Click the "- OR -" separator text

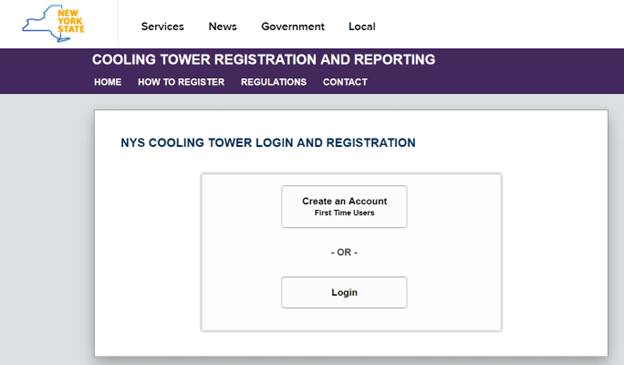(344, 252)
